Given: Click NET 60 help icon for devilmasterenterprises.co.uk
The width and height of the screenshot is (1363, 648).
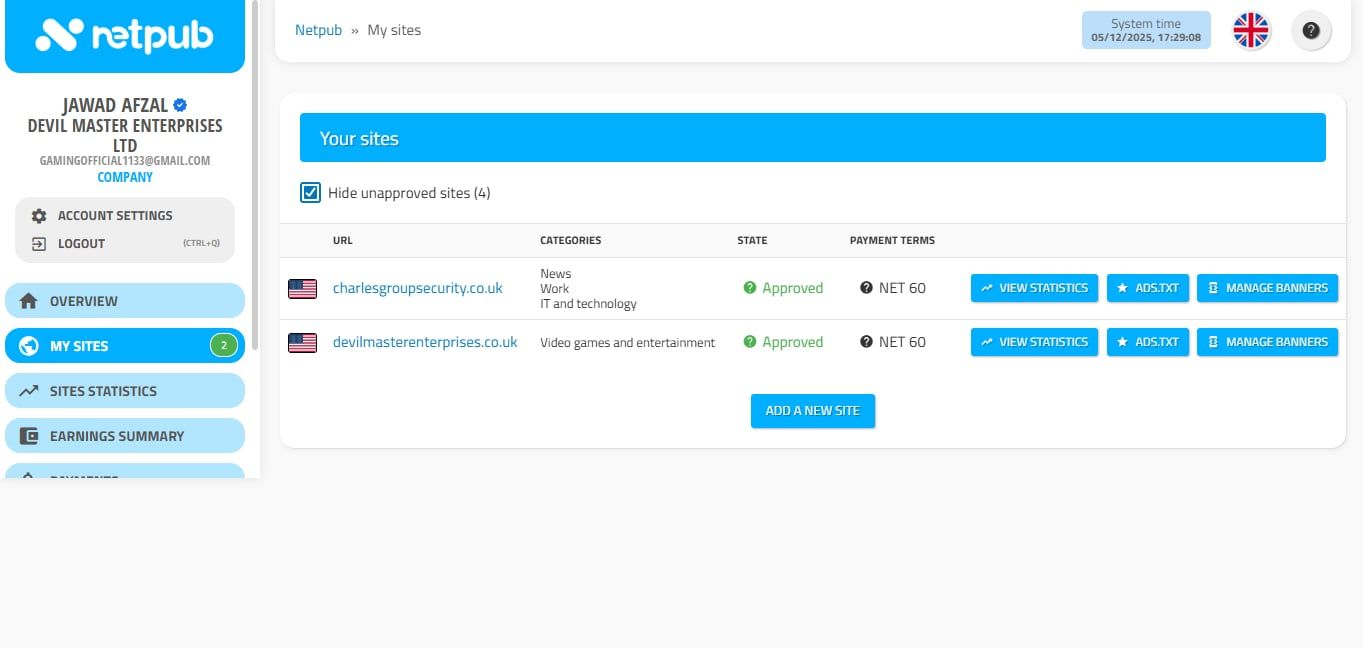Looking at the screenshot, I should pos(866,342).
